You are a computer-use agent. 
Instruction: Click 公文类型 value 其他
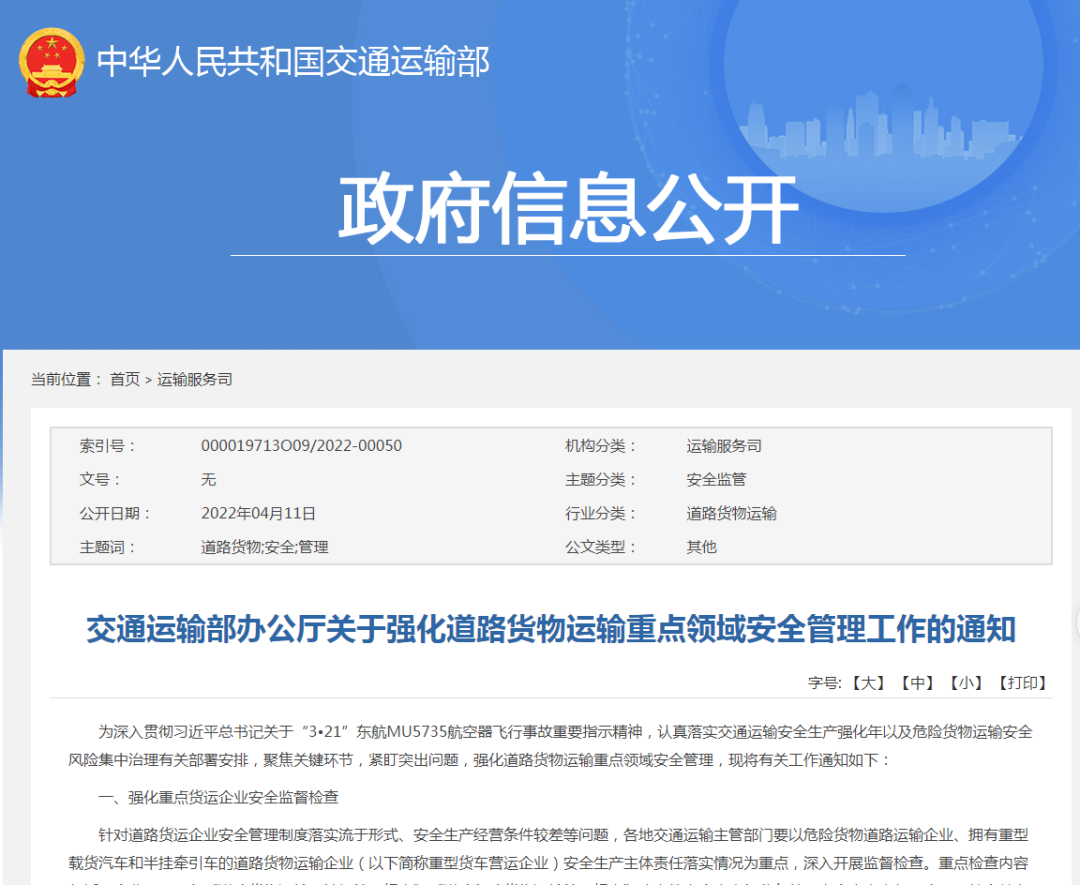click(701, 547)
